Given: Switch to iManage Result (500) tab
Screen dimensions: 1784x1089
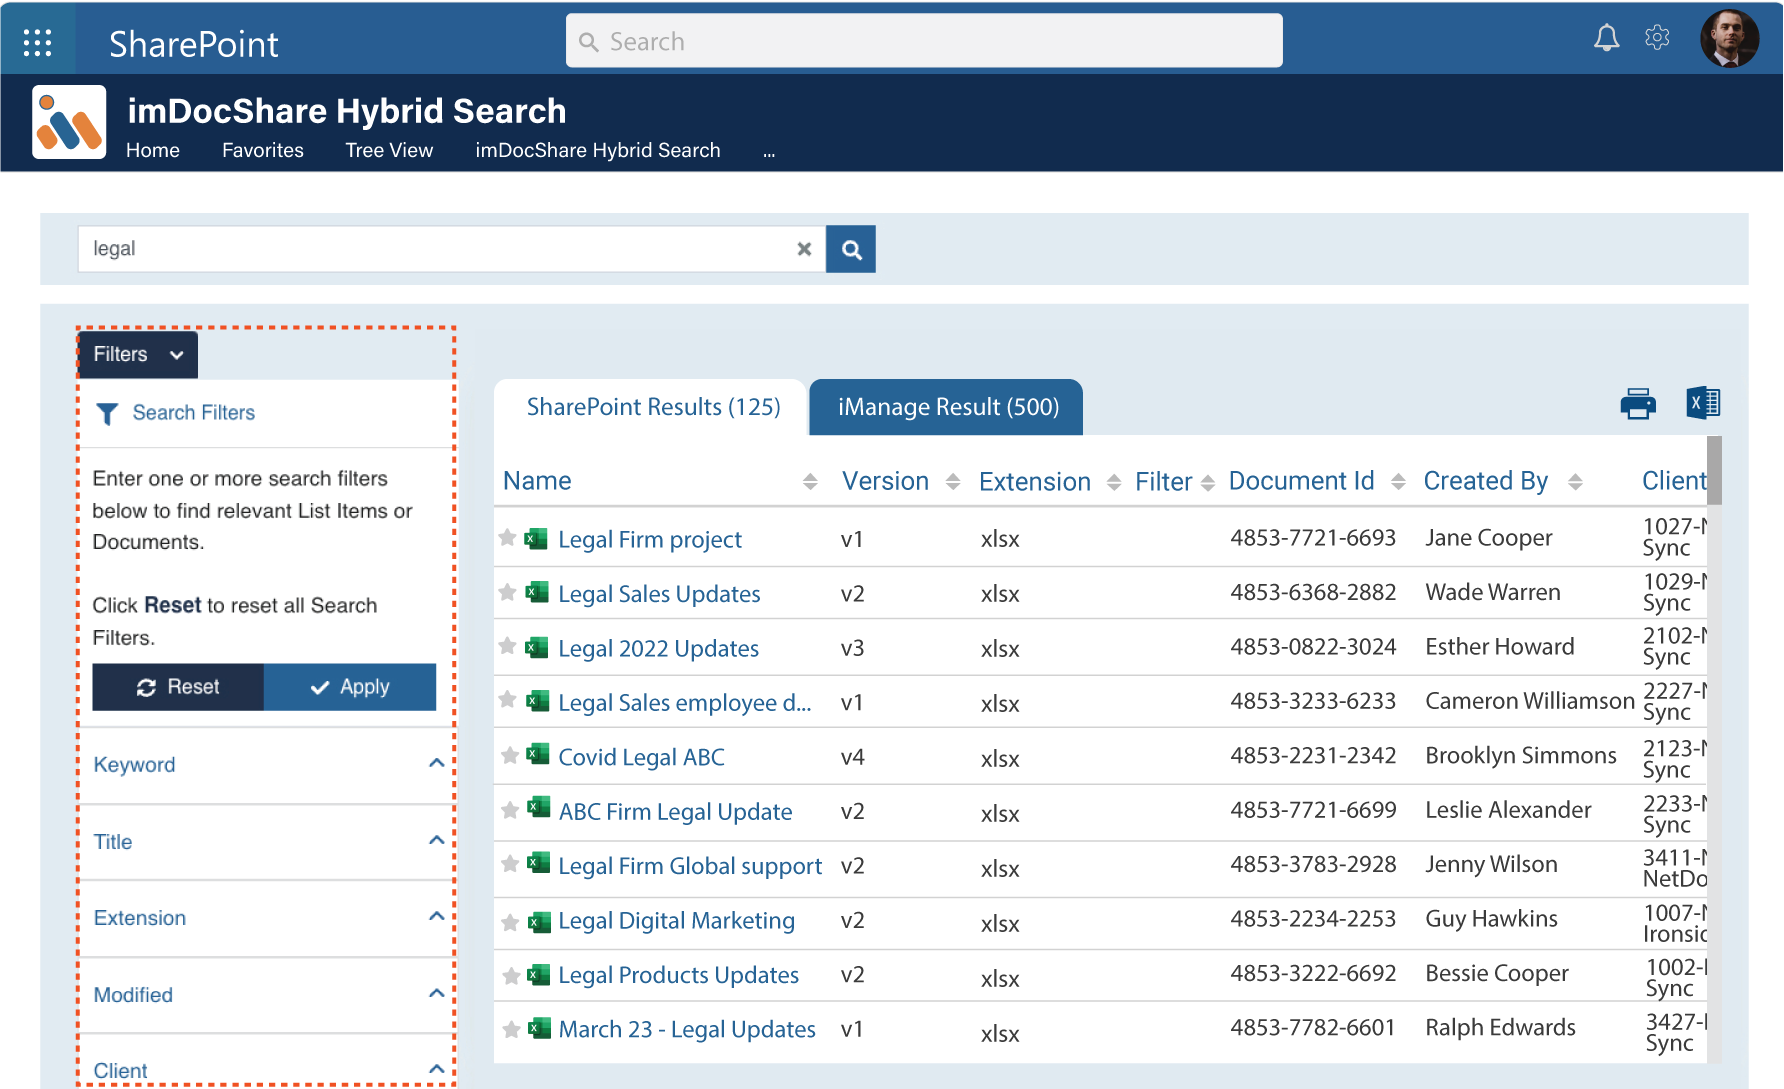Looking at the screenshot, I should coord(947,407).
